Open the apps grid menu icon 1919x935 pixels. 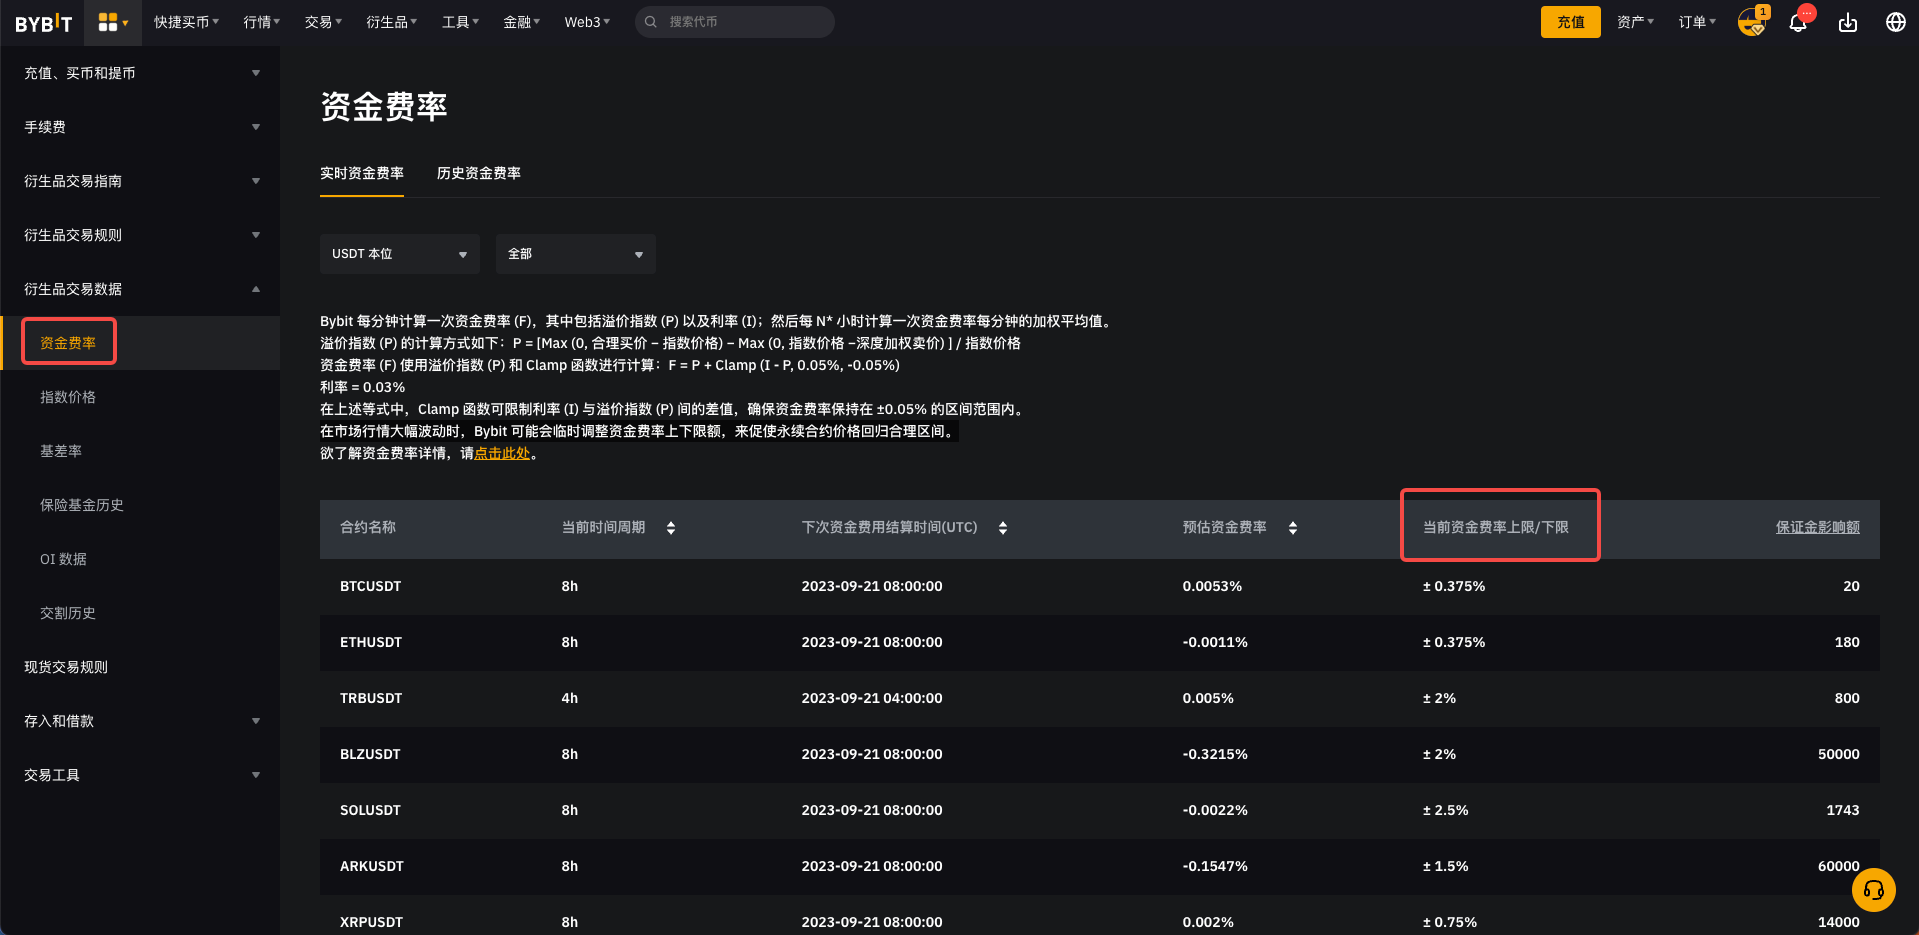112,22
